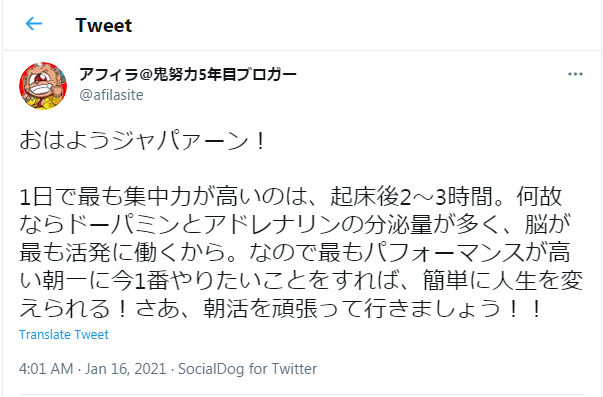Click the line starting with い朝一に今1番やりたい
The width and height of the screenshot is (603, 397).
pos(302,281)
